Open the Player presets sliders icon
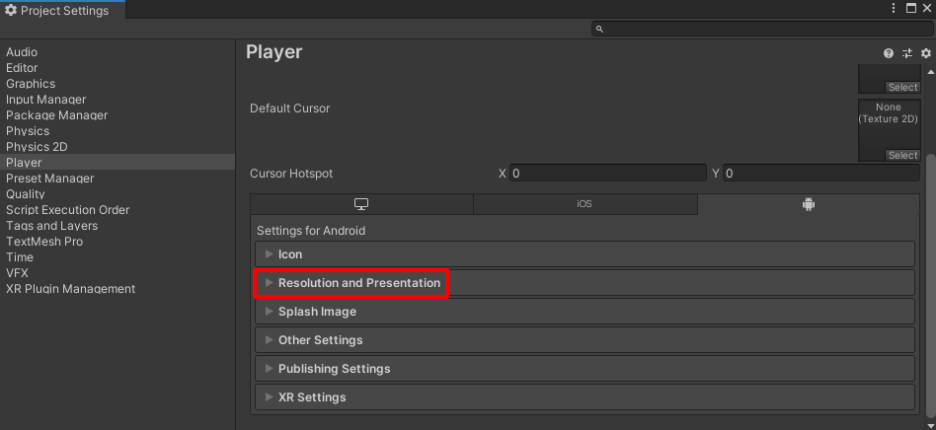This screenshot has height=430, width=936. [907, 53]
